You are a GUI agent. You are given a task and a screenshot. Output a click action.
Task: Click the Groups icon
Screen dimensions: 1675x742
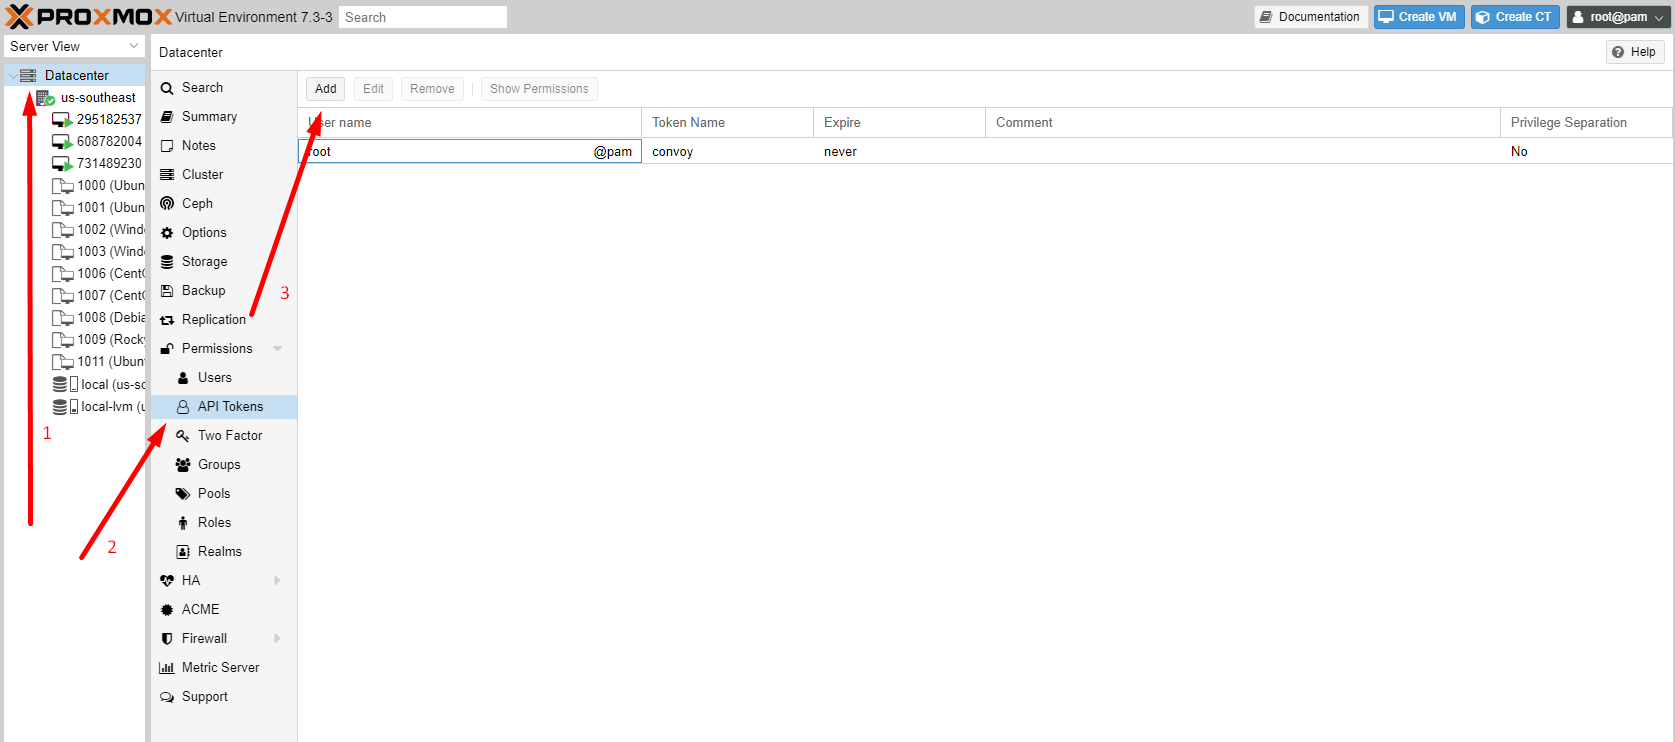point(183,465)
